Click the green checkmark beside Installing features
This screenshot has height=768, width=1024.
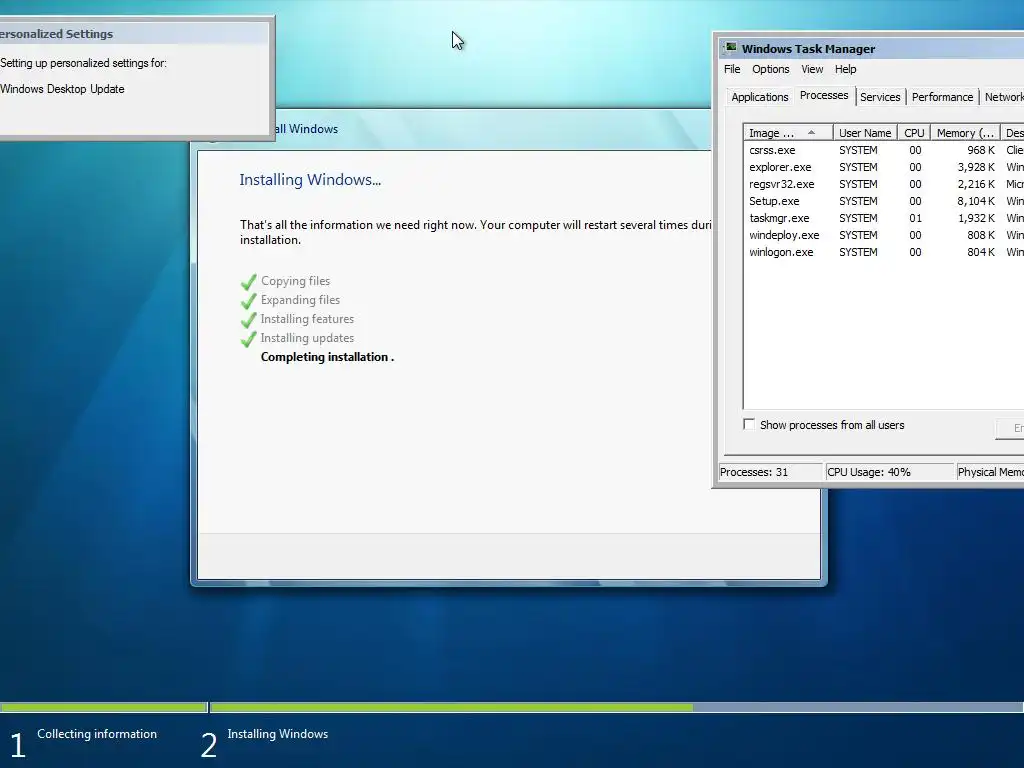[248, 320]
